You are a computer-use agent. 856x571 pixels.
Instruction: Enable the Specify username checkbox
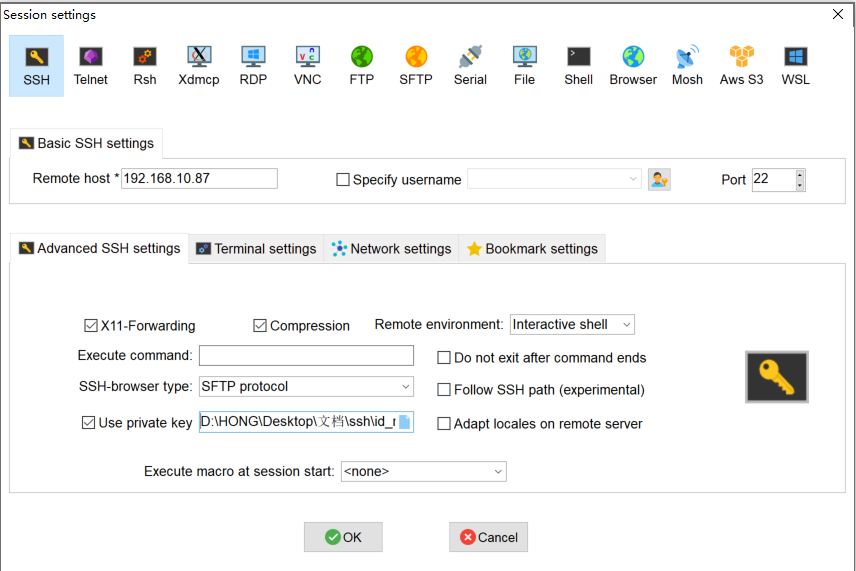343,180
